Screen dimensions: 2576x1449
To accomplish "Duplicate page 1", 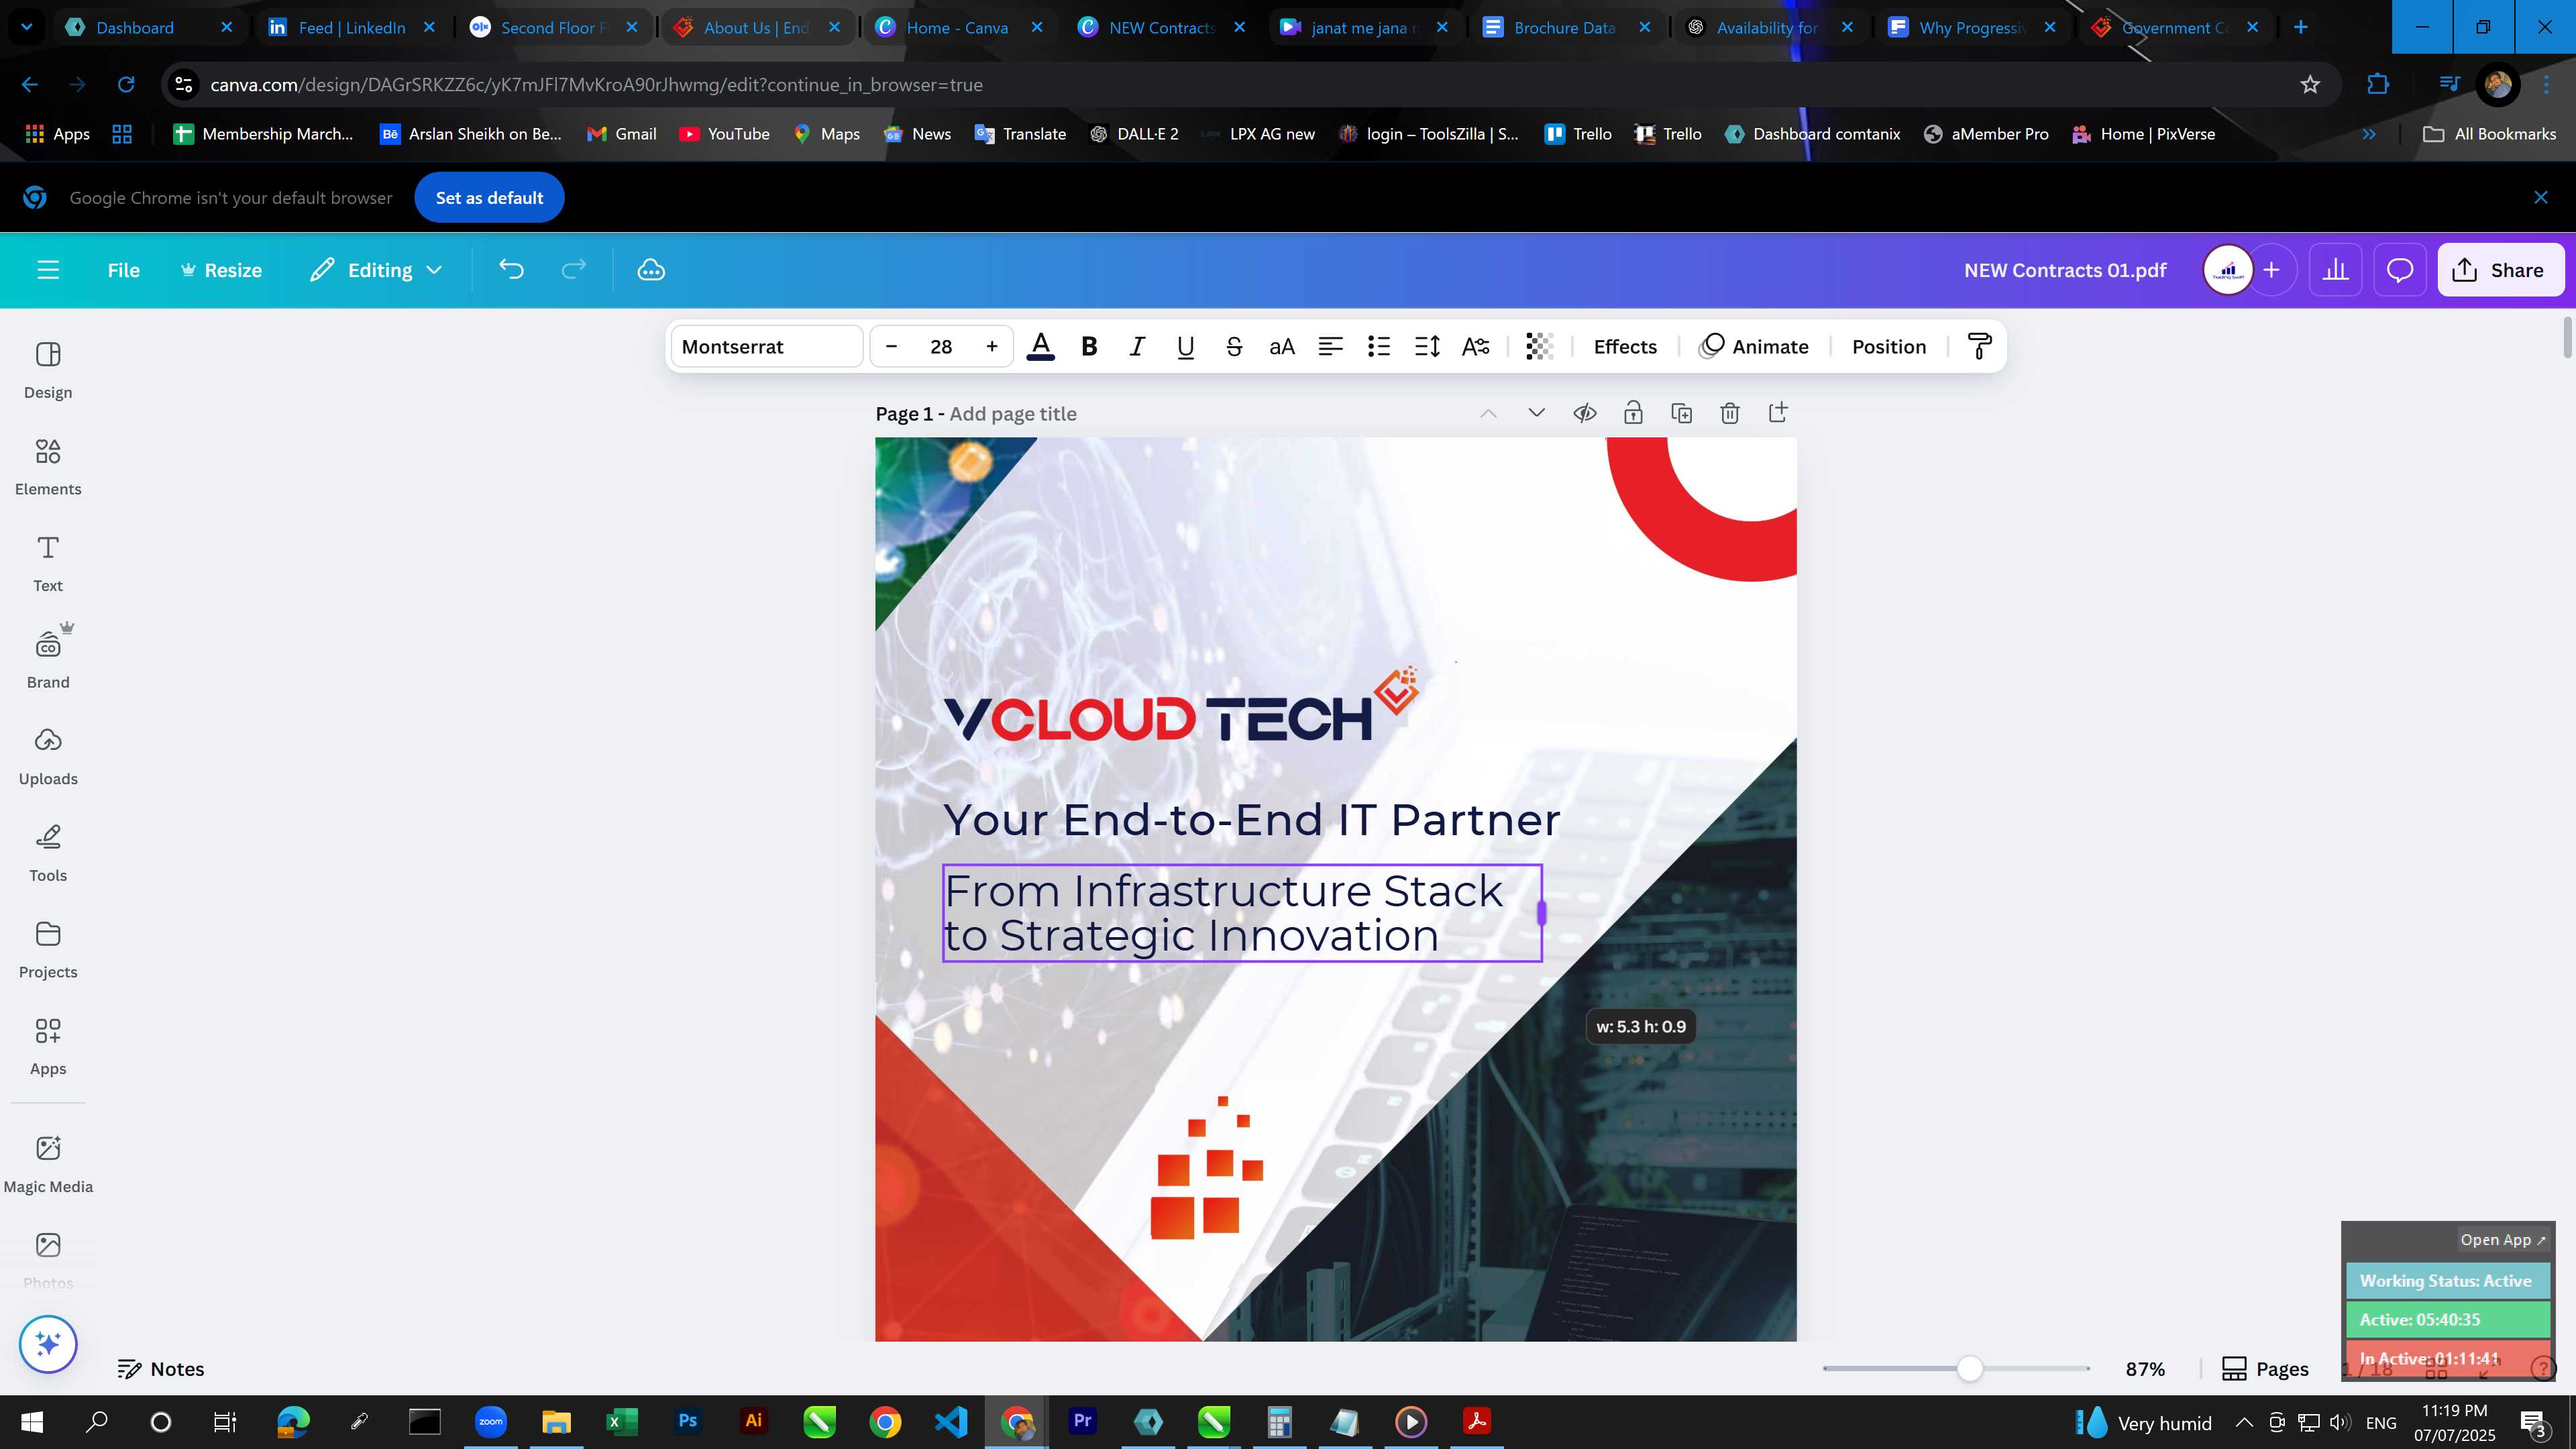I will (1682, 413).
